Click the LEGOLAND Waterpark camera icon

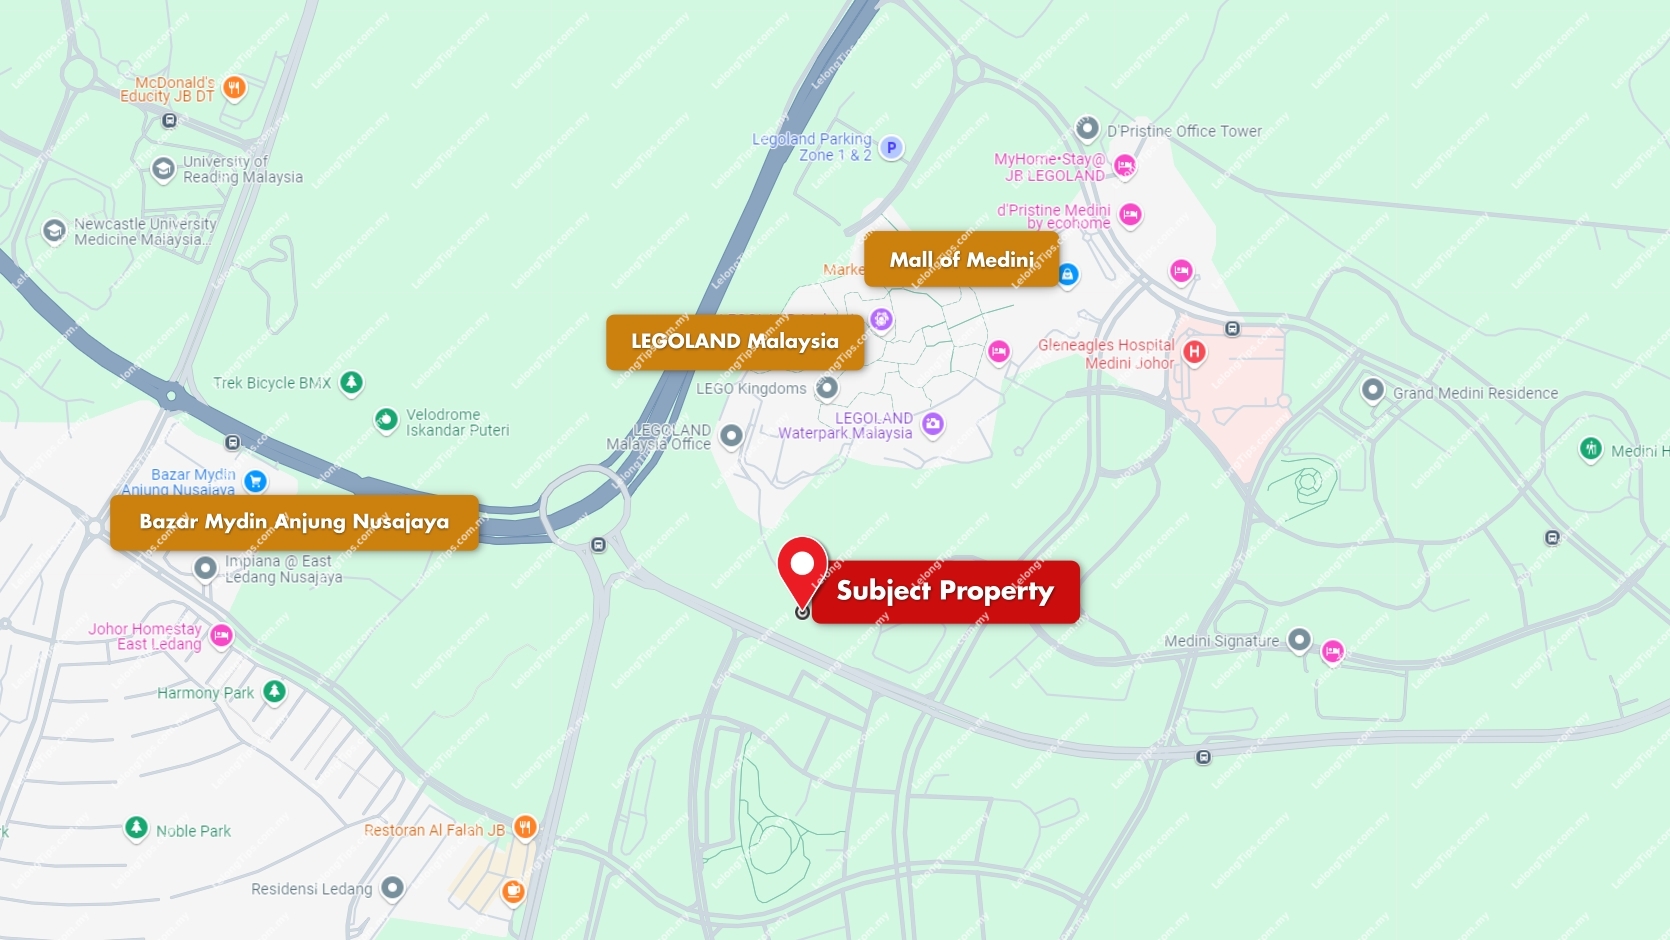click(x=933, y=424)
